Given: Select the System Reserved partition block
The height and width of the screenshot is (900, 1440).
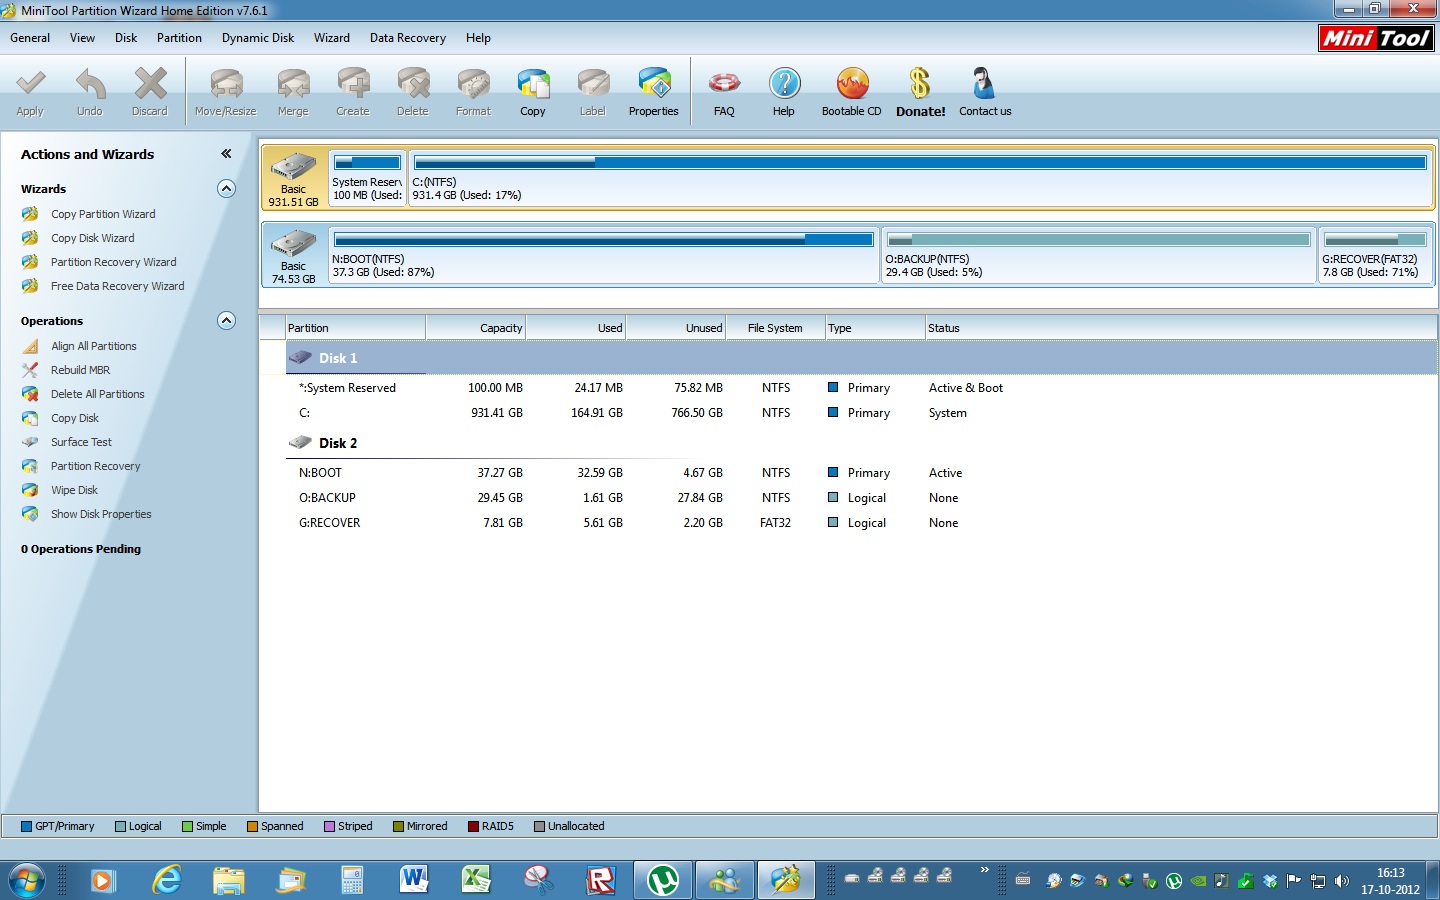Looking at the screenshot, I should click(368, 178).
